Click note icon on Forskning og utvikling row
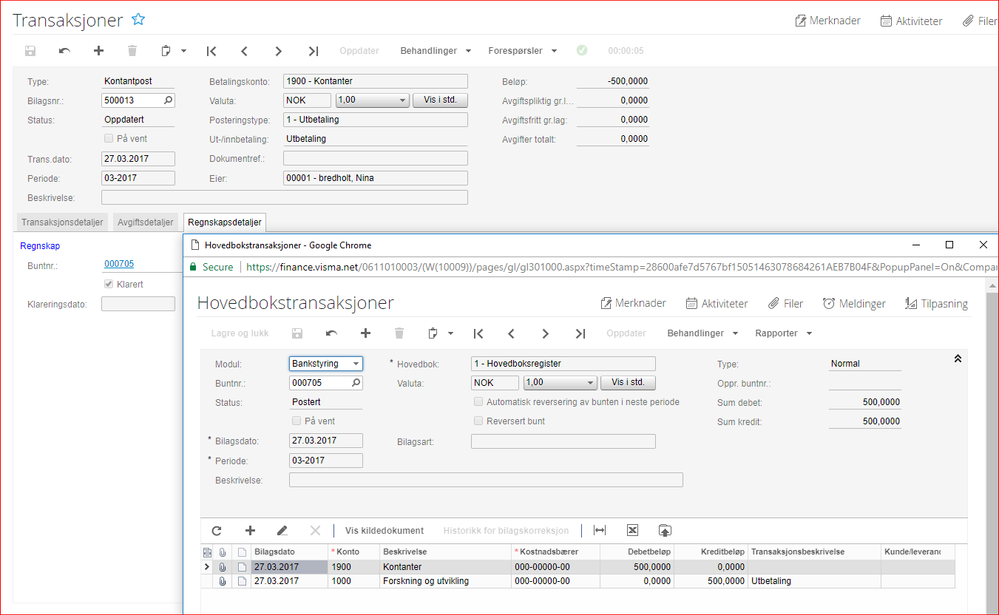This screenshot has width=999, height=615. (x=242, y=581)
